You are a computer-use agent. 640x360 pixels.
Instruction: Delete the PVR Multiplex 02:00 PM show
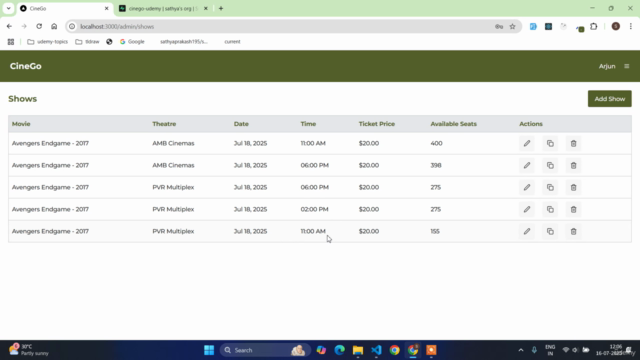[x=573, y=209]
